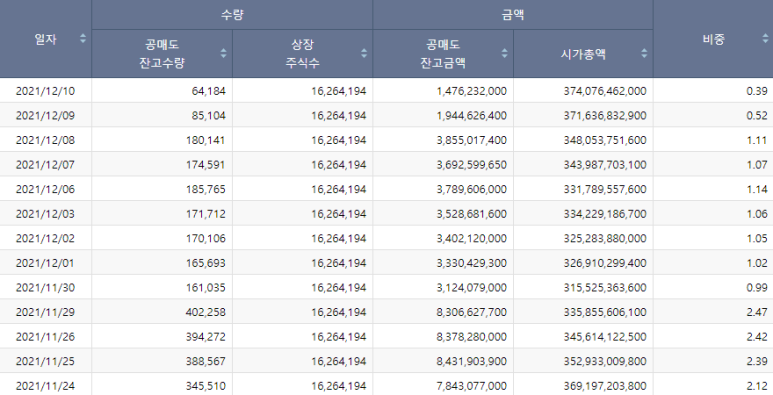The width and height of the screenshot is (773, 395).
Task: Sort by 일자 column sort arrows
Action: click(x=83, y=38)
